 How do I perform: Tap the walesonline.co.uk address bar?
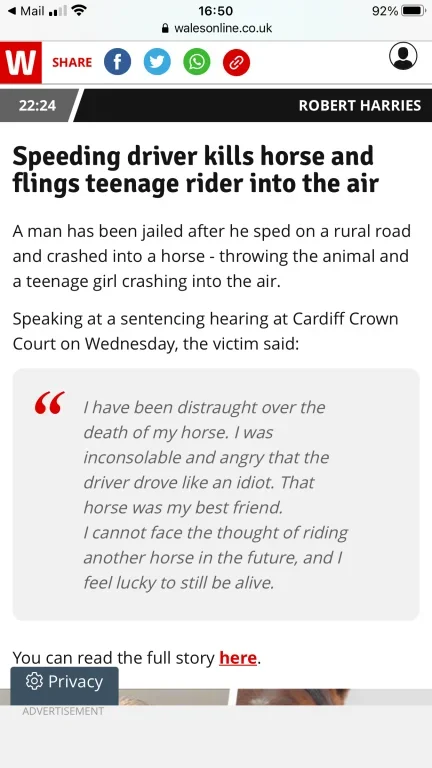216,28
